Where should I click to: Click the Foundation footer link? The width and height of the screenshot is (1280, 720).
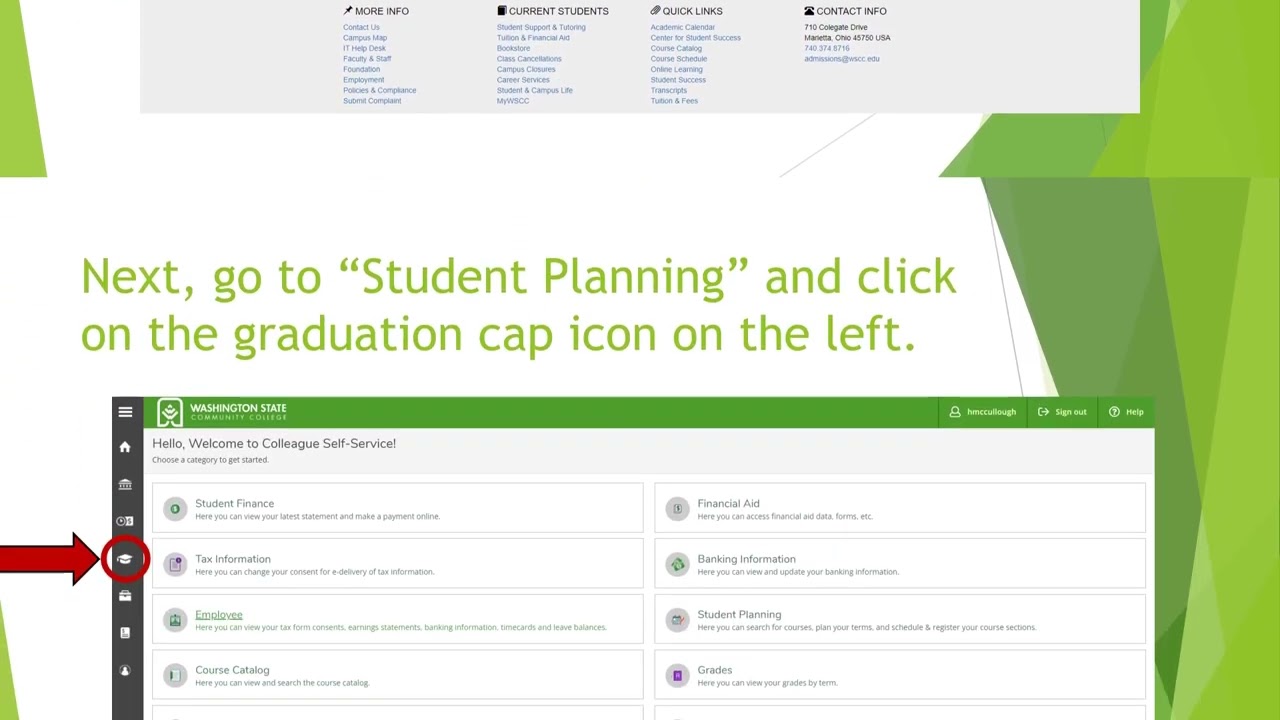[361, 69]
